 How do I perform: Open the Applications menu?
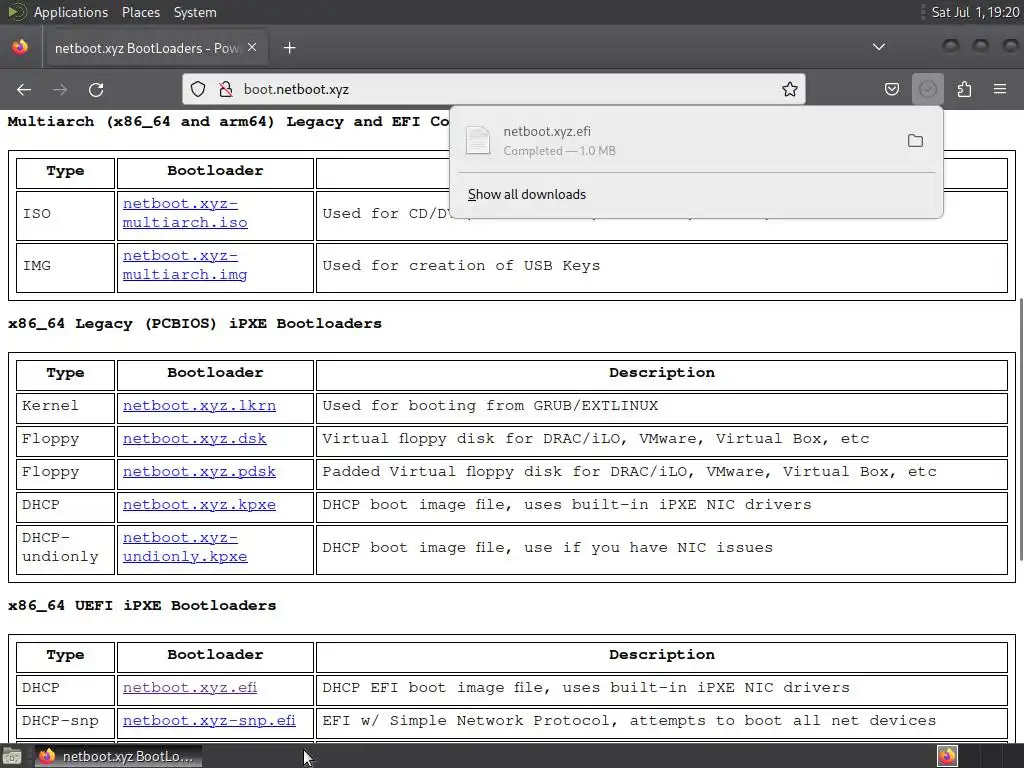tap(71, 12)
